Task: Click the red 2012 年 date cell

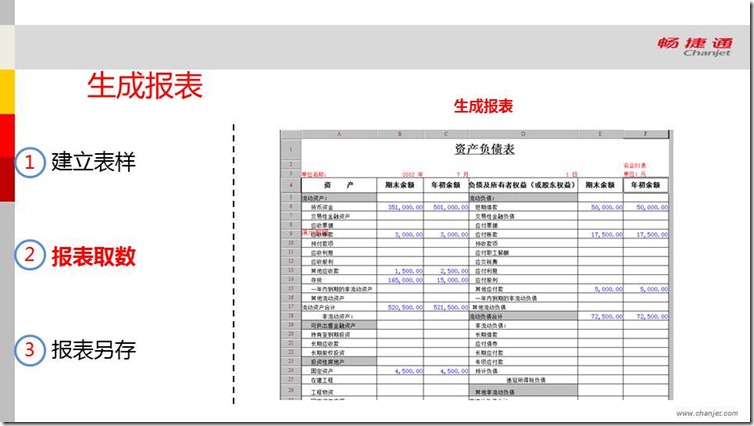Action: 412,174
